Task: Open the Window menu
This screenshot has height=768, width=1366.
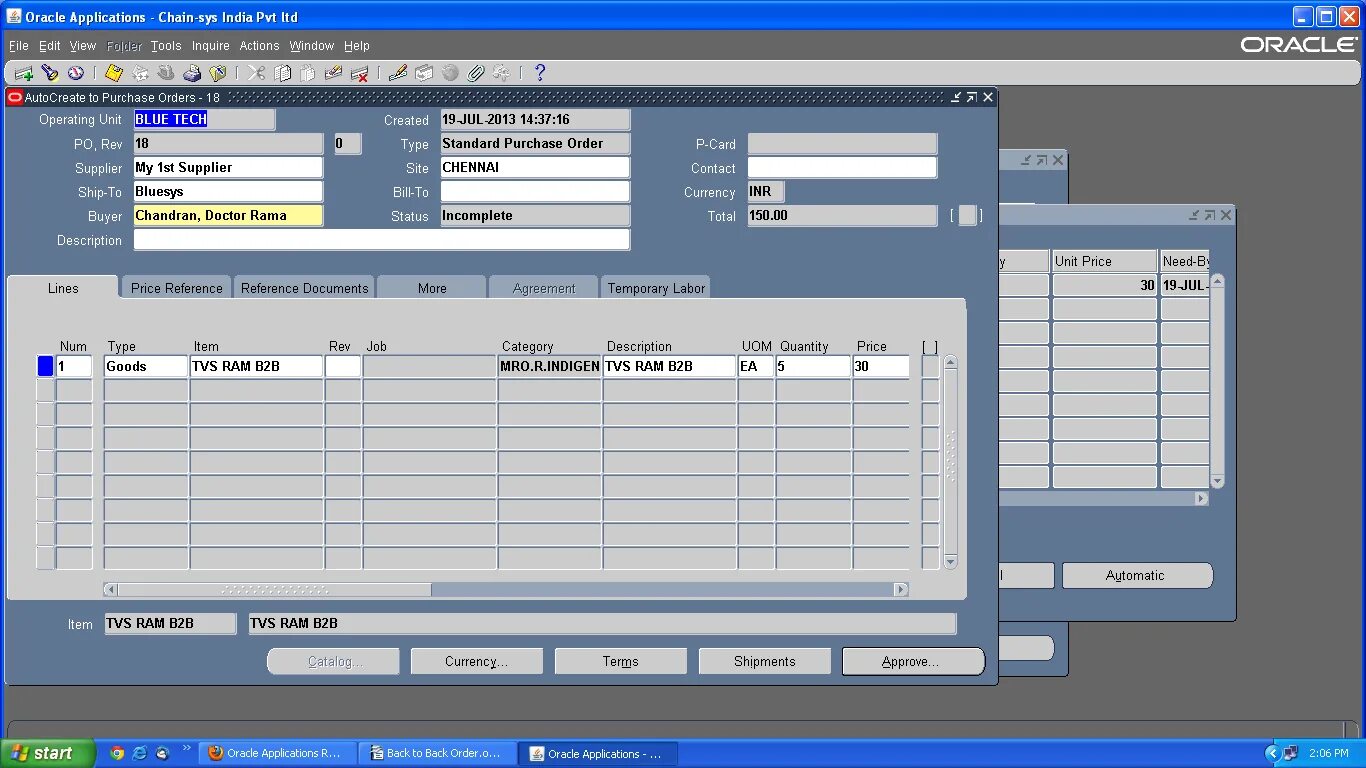Action: [312, 46]
